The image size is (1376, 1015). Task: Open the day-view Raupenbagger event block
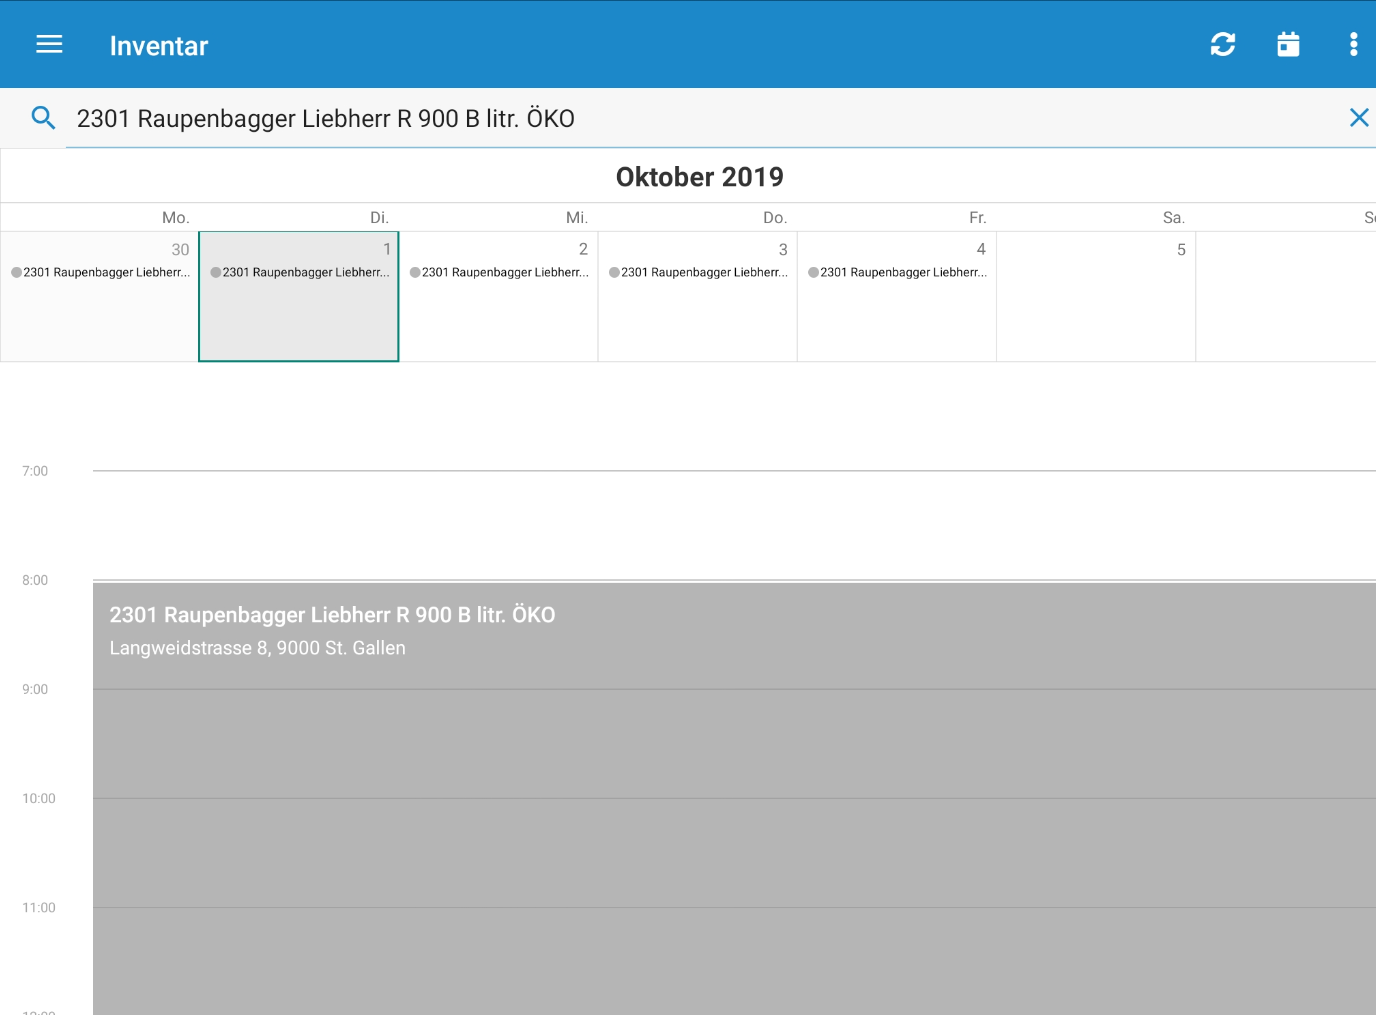point(734,798)
